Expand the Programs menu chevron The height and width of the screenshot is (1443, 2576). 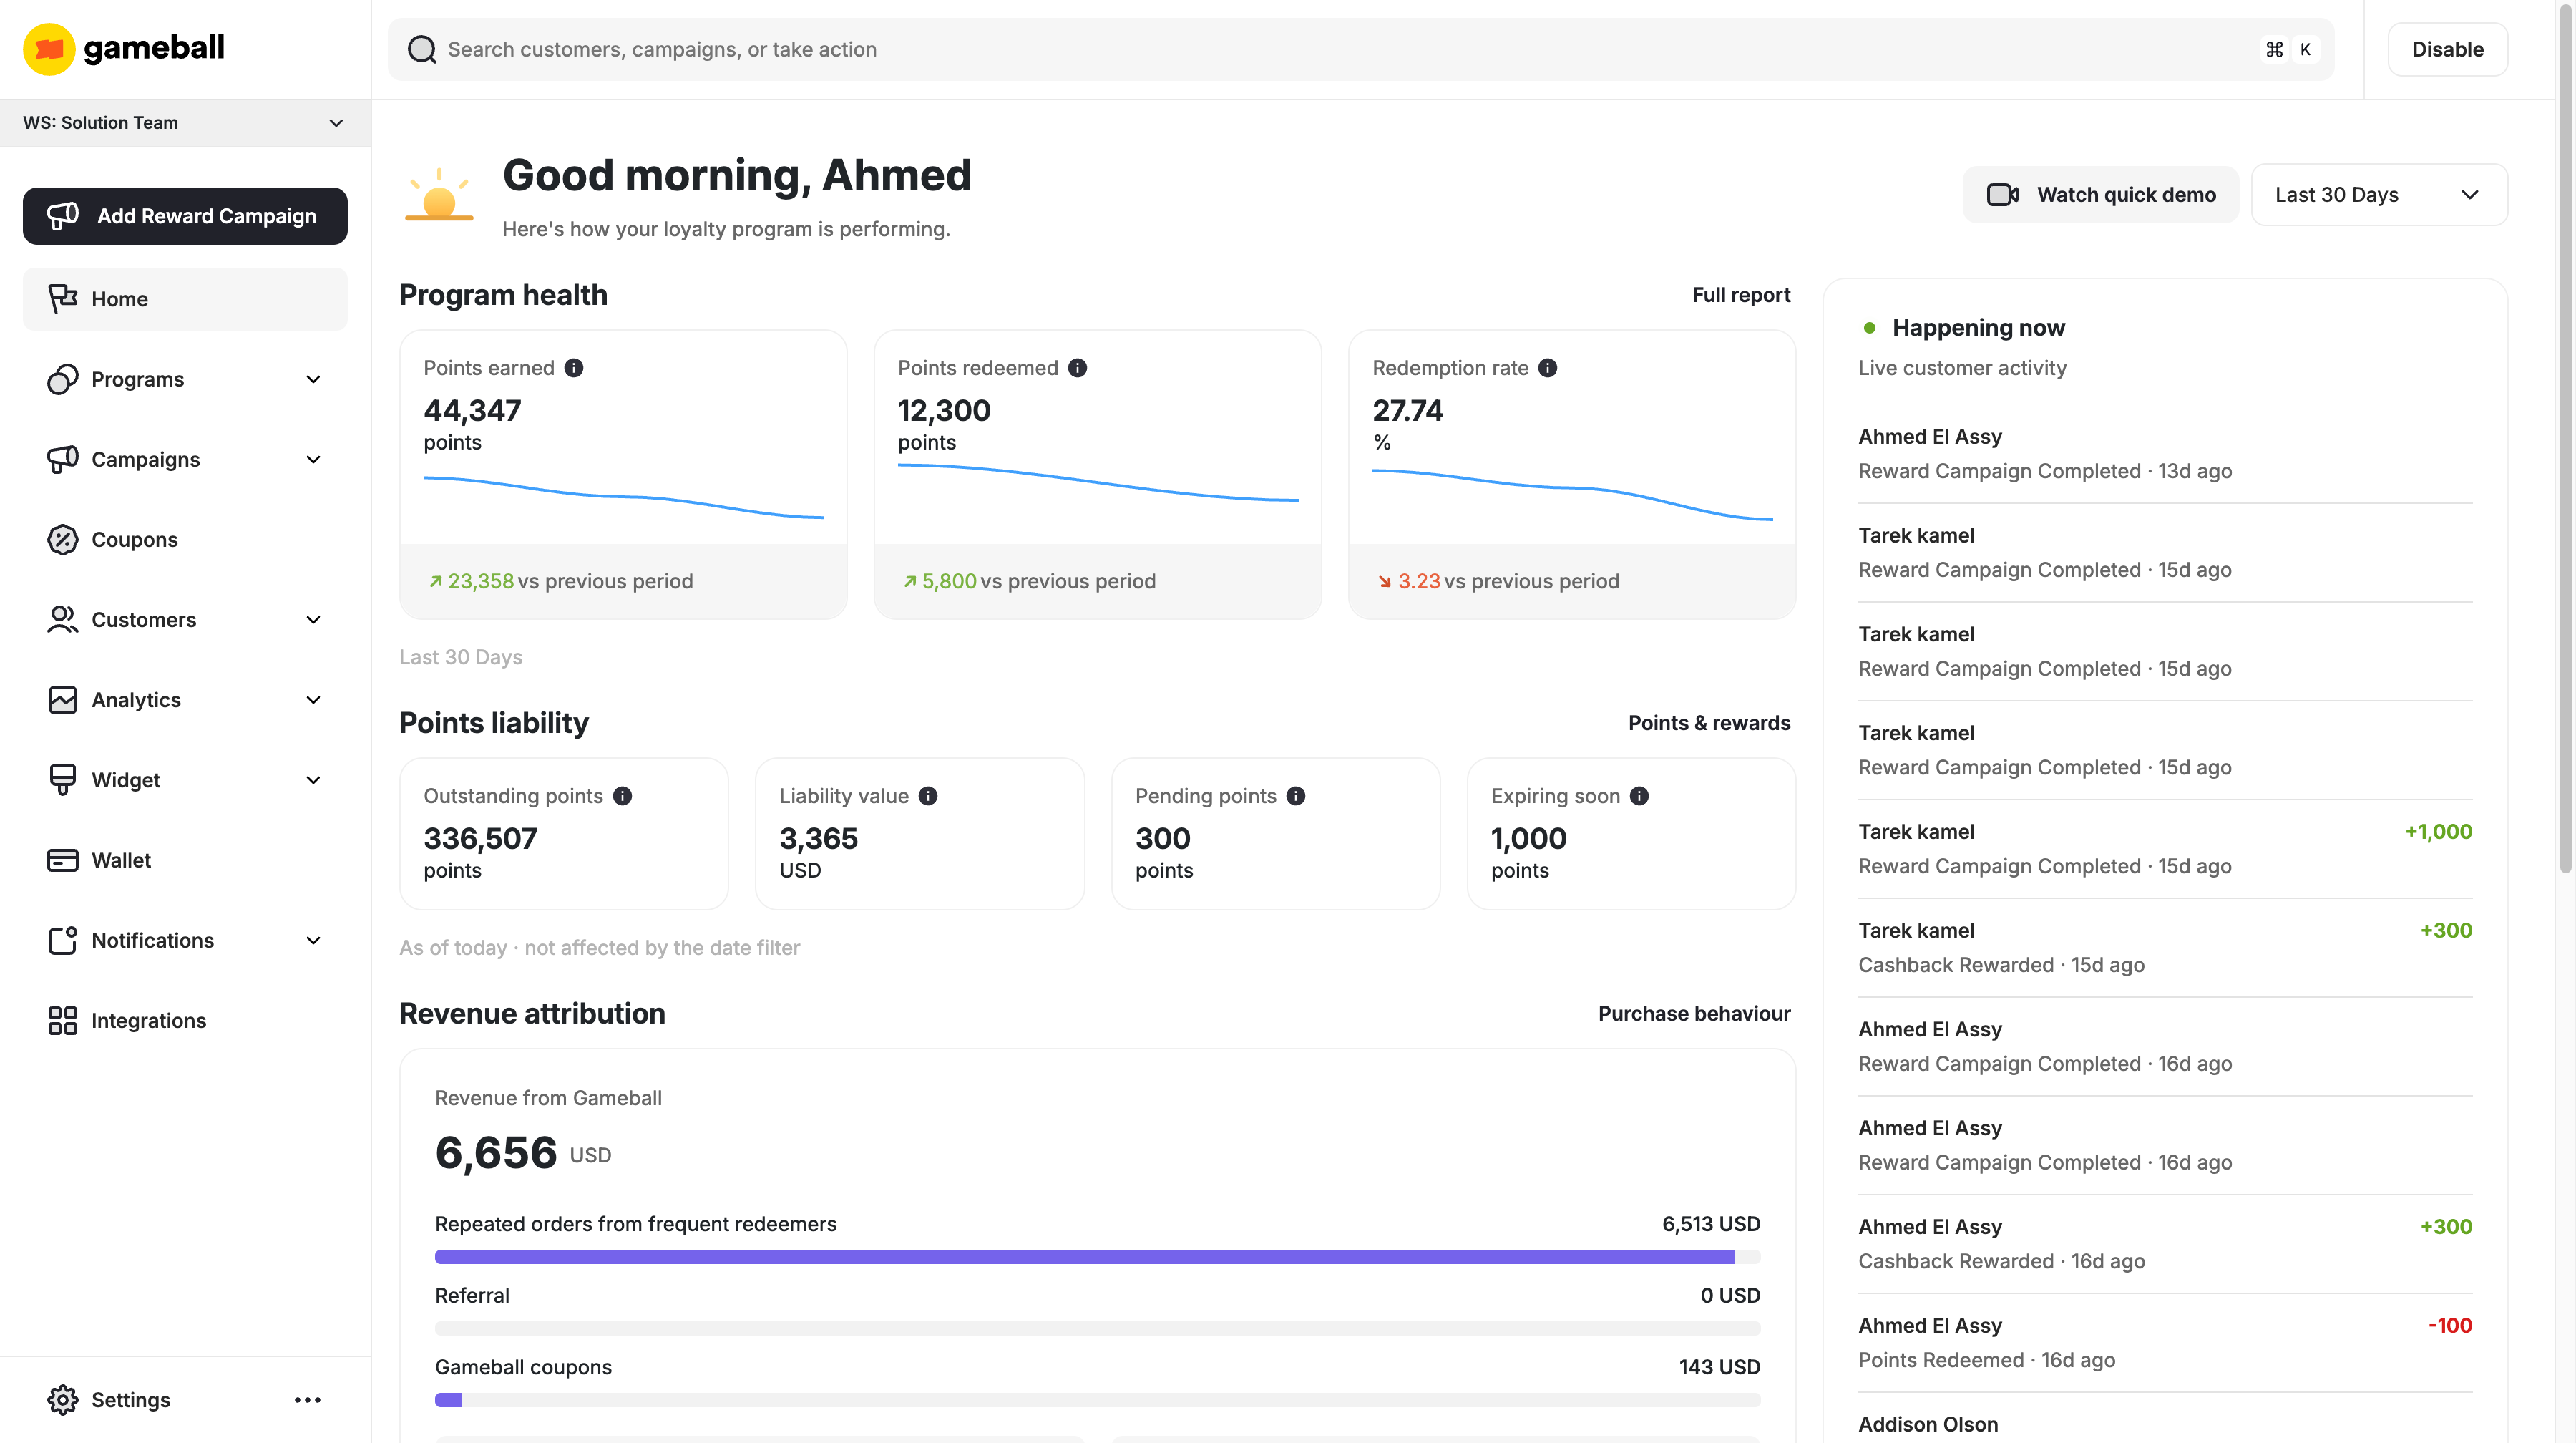coord(313,379)
